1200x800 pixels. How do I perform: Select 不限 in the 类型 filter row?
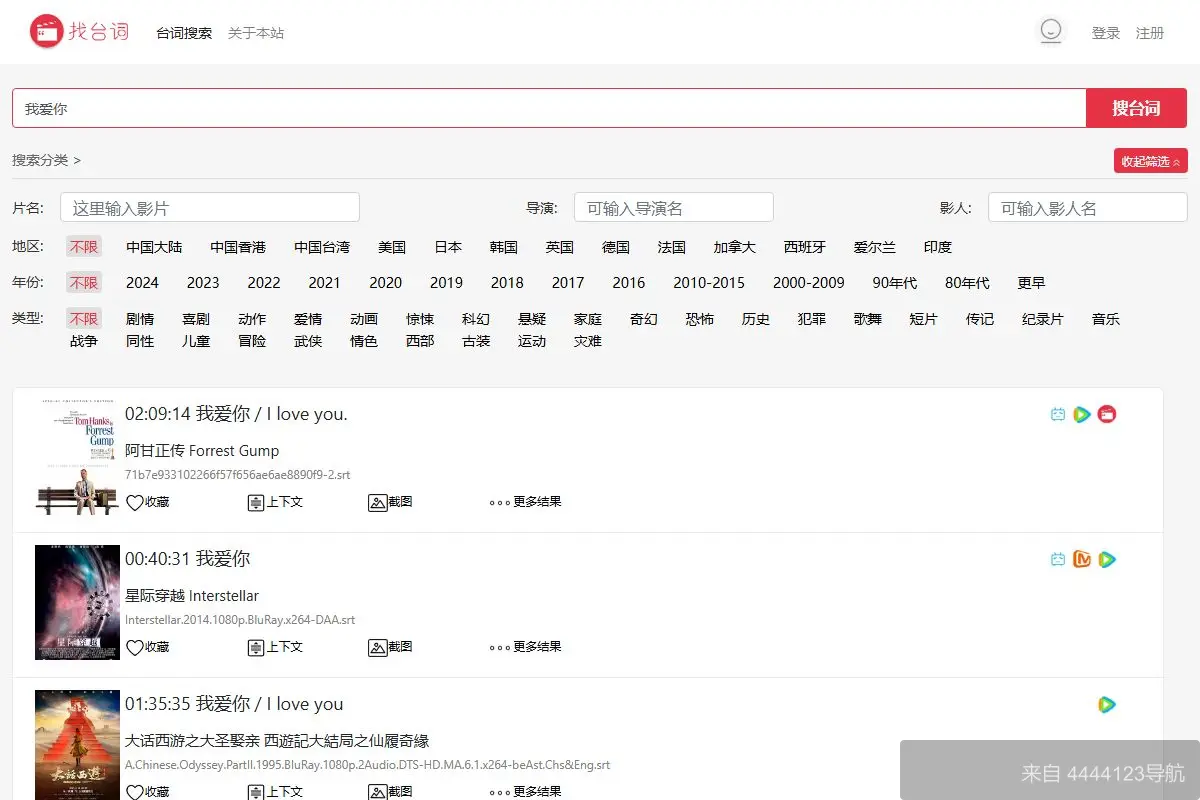click(84, 319)
